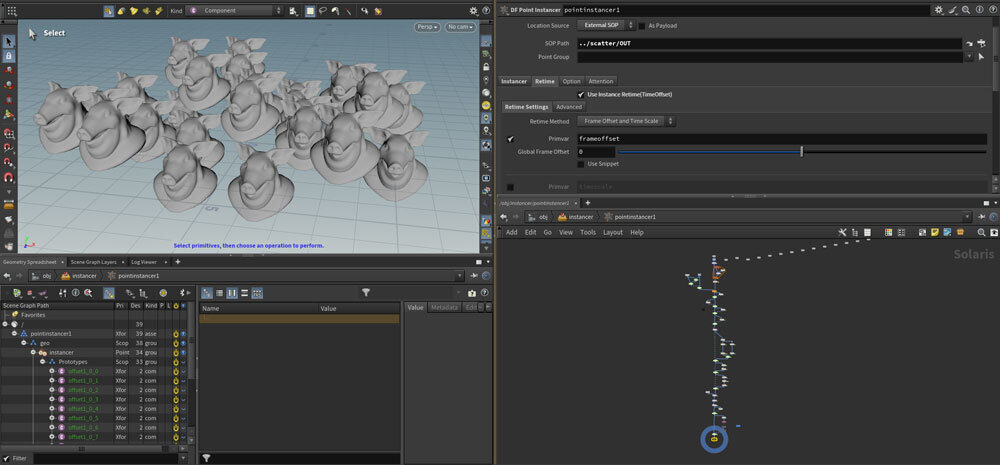Image resolution: width=1000 pixels, height=465 pixels.
Task: Select the arrow Select tool in left toolbar
Action: click(x=9, y=42)
